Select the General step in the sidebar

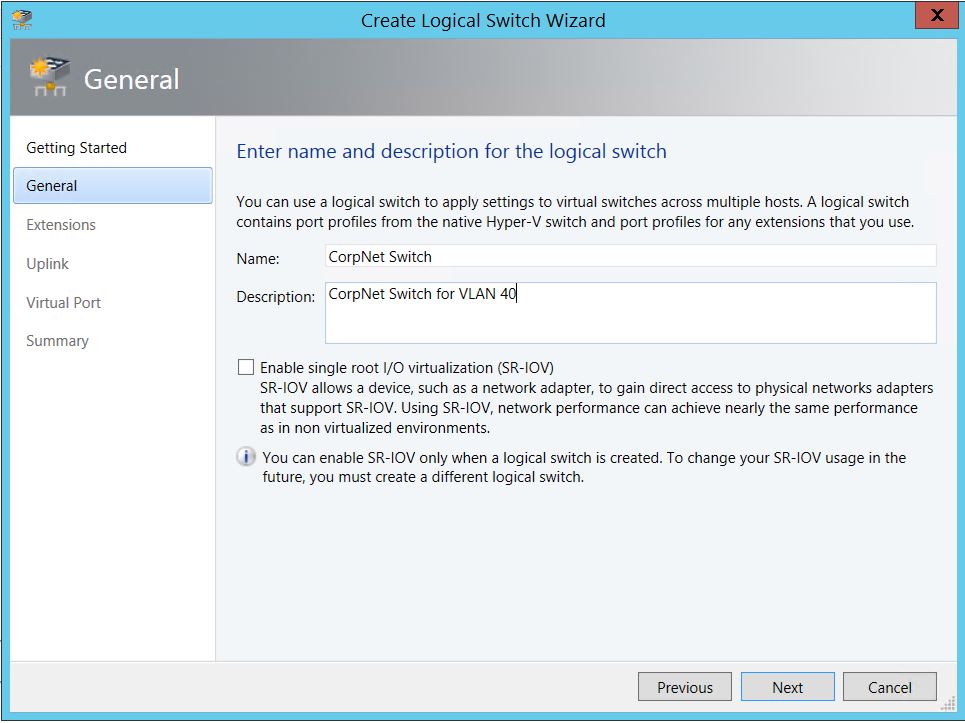[x=52, y=186]
